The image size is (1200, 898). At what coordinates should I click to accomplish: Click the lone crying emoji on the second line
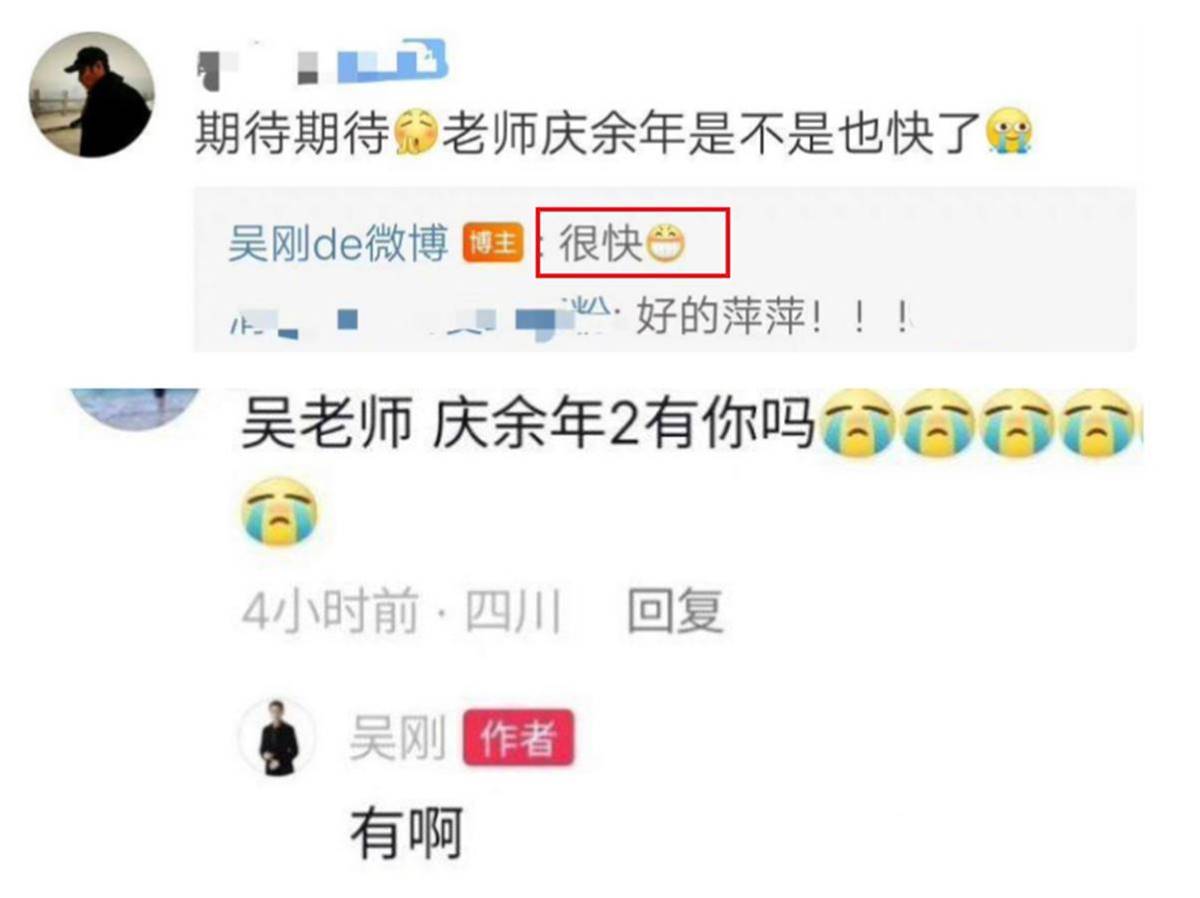[x=280, y=512]
